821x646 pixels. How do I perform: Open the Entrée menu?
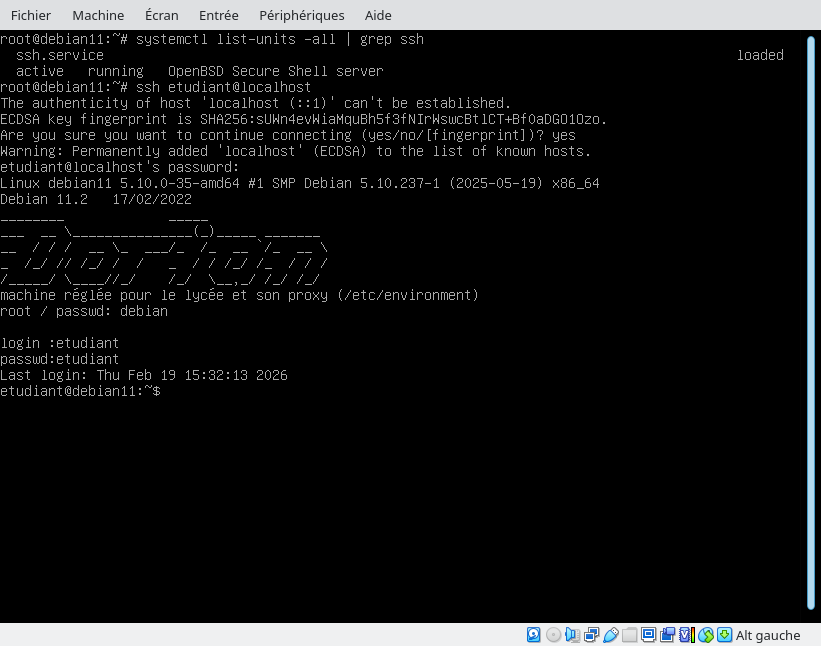tap(218, 15)
